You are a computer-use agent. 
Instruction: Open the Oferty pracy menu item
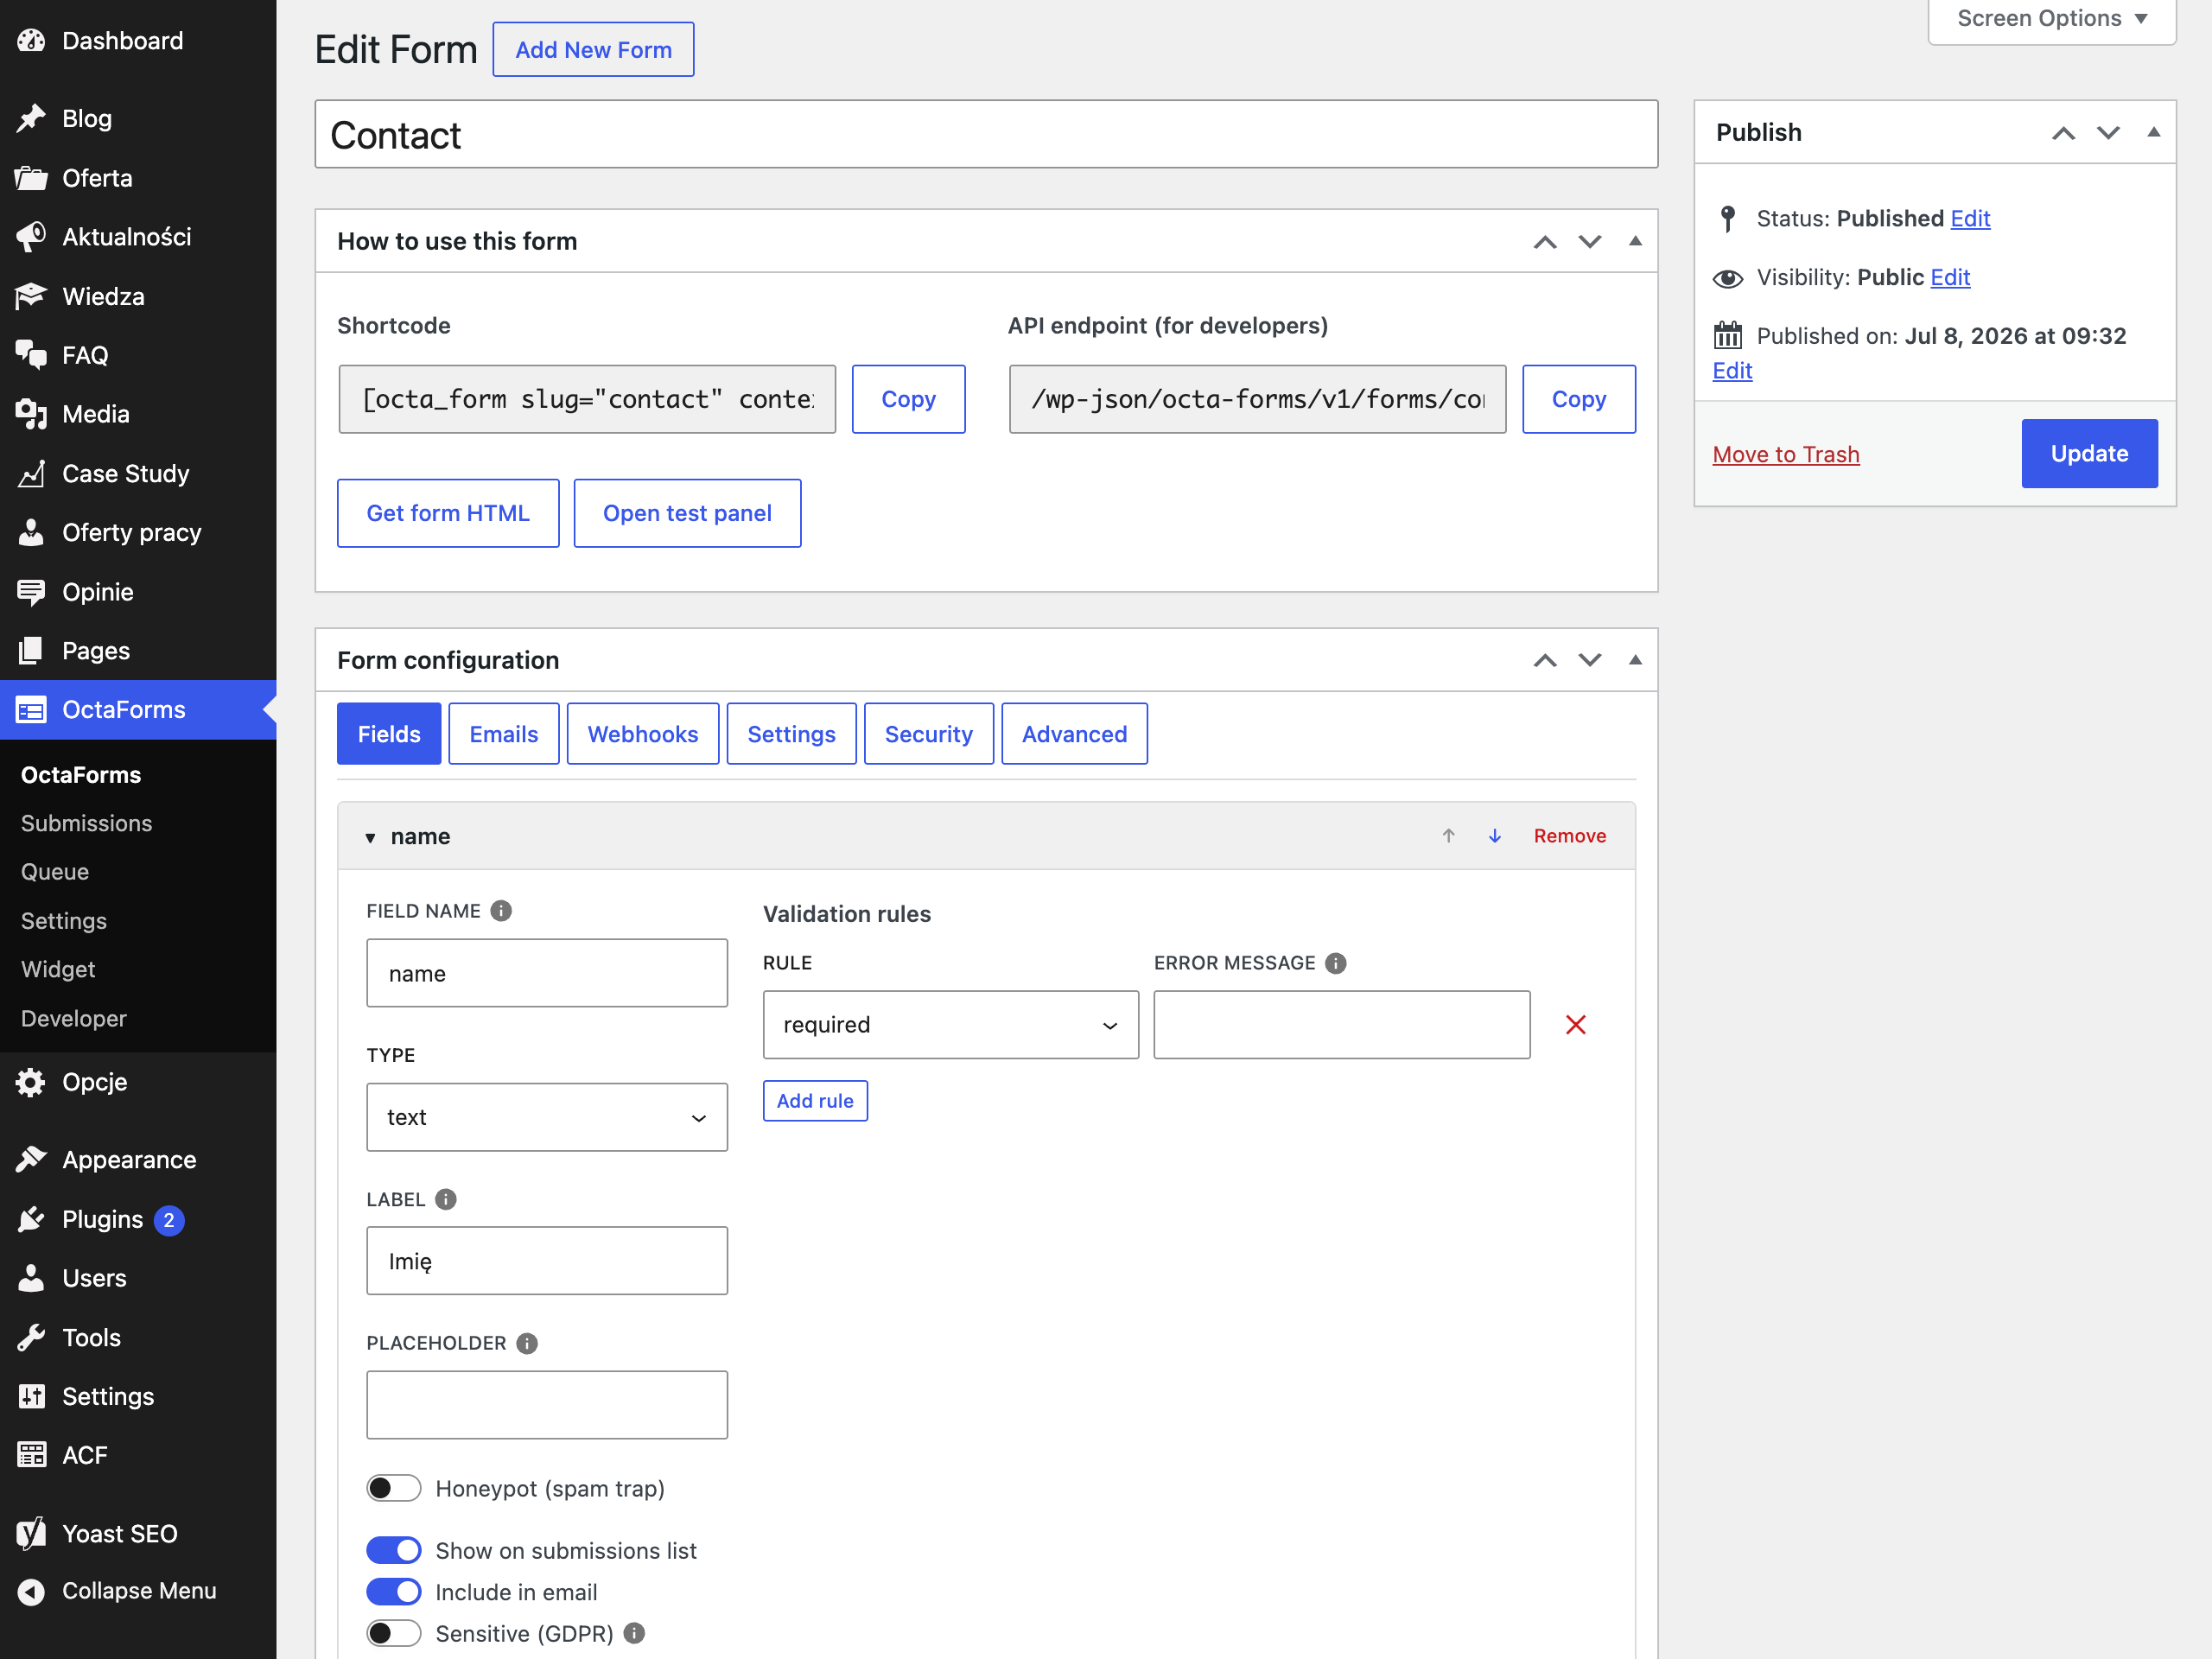138,532
